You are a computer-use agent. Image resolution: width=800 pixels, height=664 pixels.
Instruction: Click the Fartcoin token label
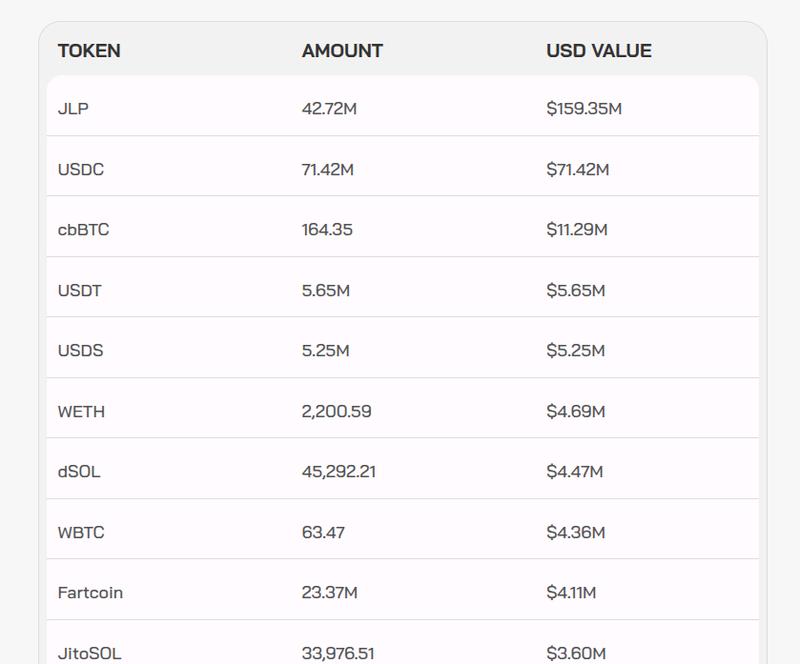pyautogui.click(x=90, y=591)
